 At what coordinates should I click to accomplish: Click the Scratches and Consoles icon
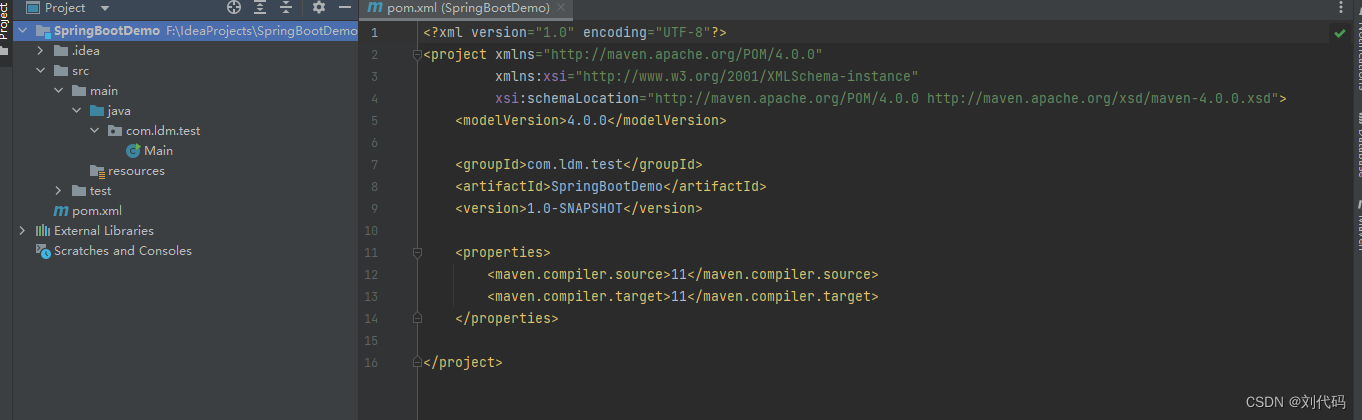click(x=43, y=251)
